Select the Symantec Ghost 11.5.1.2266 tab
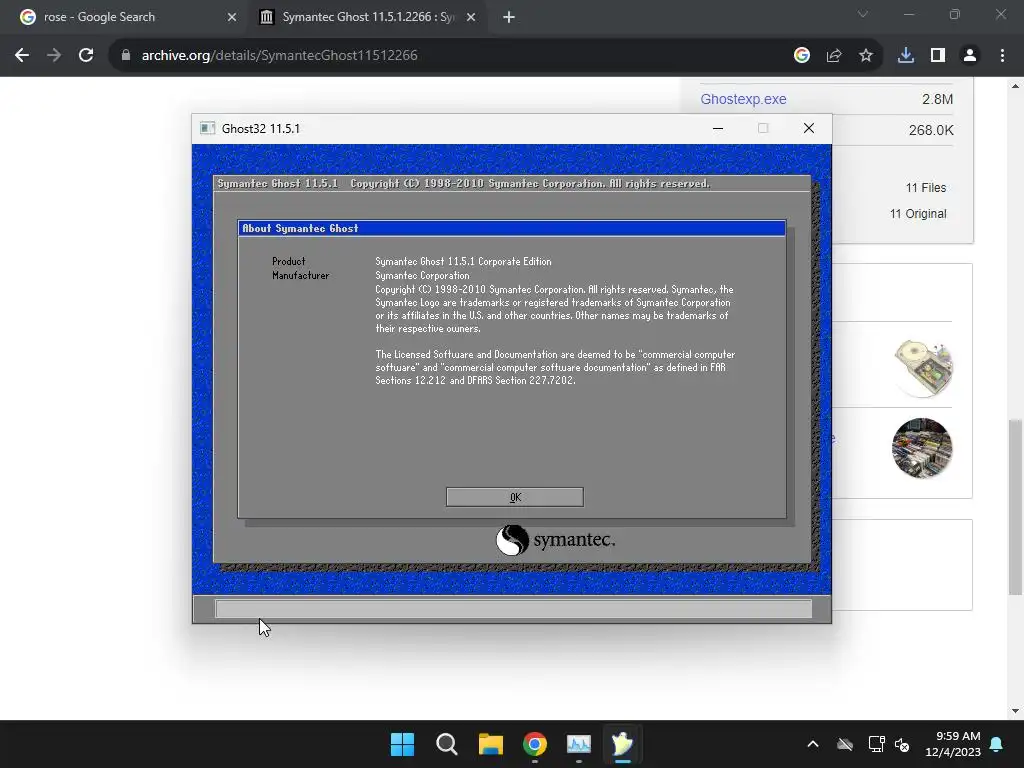This screenshot has height=768, width=1024. 368,17
